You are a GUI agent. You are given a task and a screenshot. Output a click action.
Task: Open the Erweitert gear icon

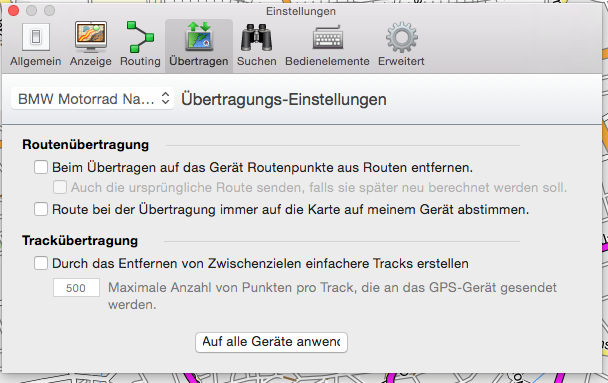pos(402,37)
